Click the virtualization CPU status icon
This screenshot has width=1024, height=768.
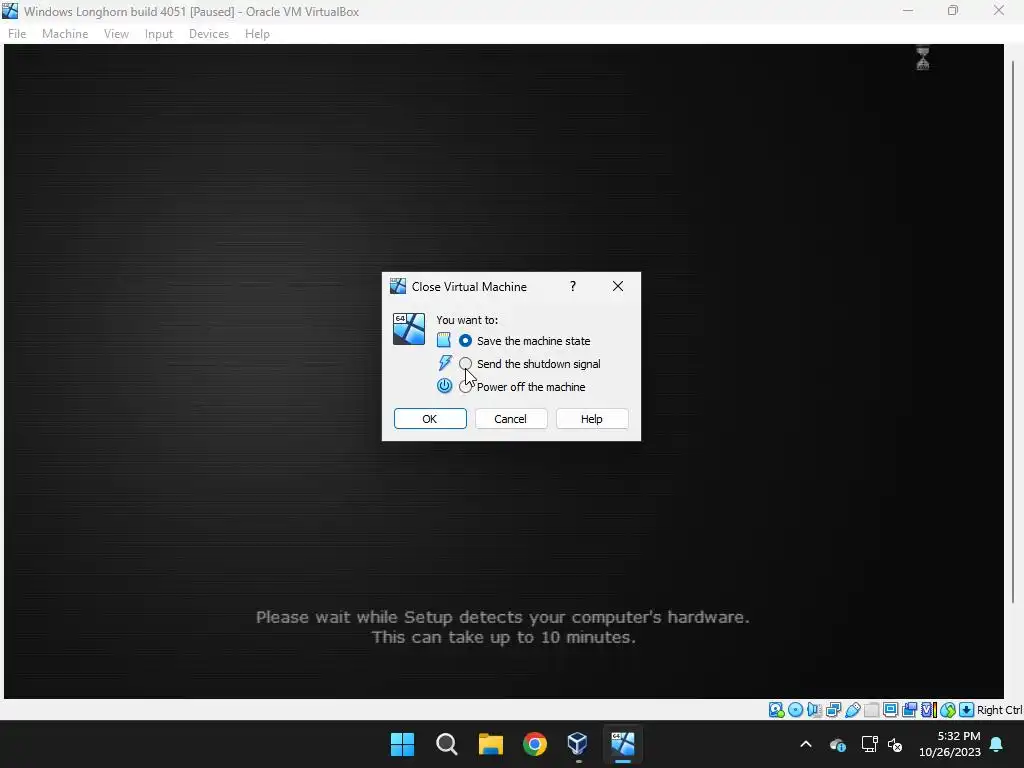click(x=929, y=710)
